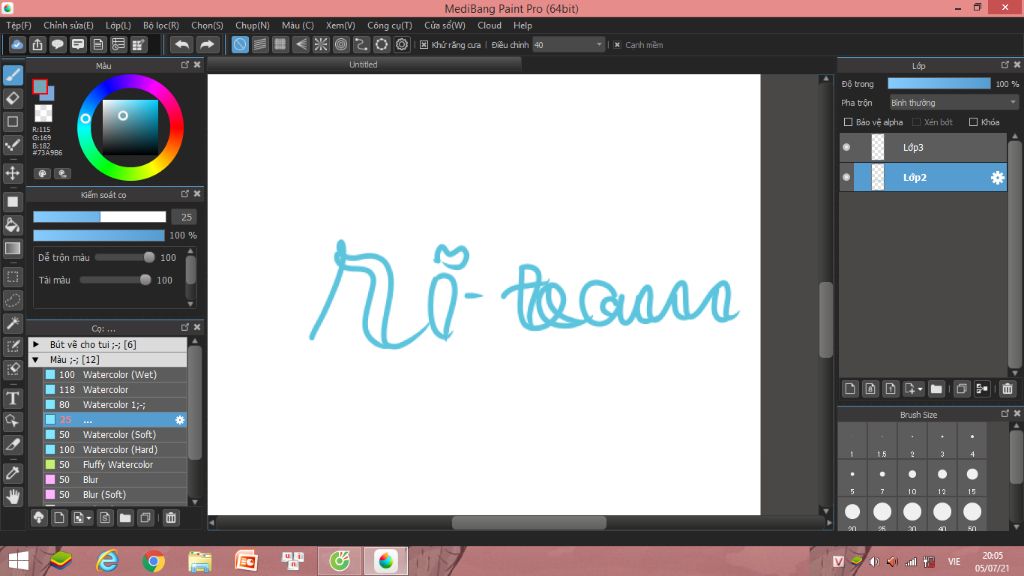Image resolution: width=1024 pixels, height=576 pixels.
Task: Enable the parallel lines snap guide
Action: tap(260, 44)
